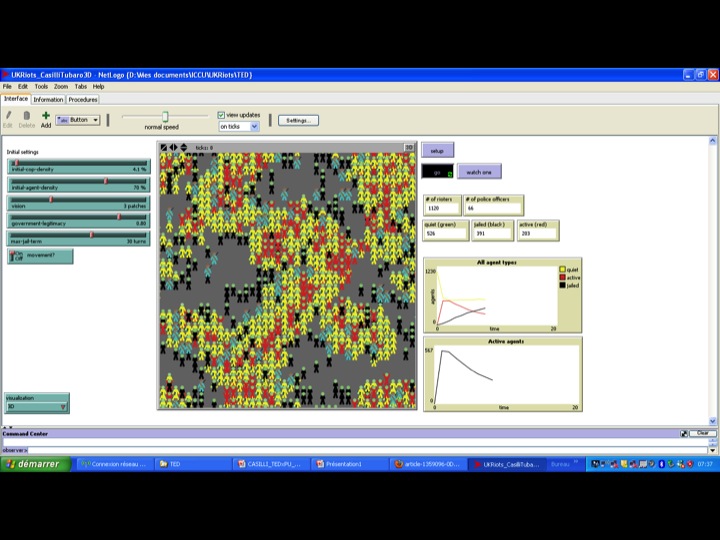
Task: Click the jailed (black) monitor
Action: 493,230
